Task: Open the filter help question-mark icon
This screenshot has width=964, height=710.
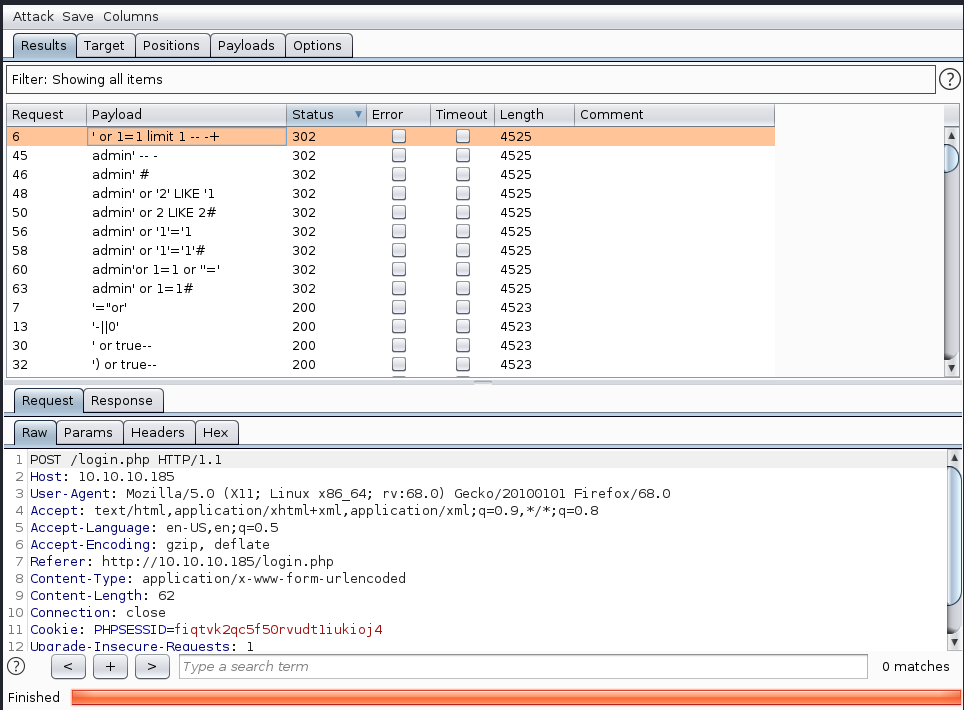Action: click(x=949, y=79)
